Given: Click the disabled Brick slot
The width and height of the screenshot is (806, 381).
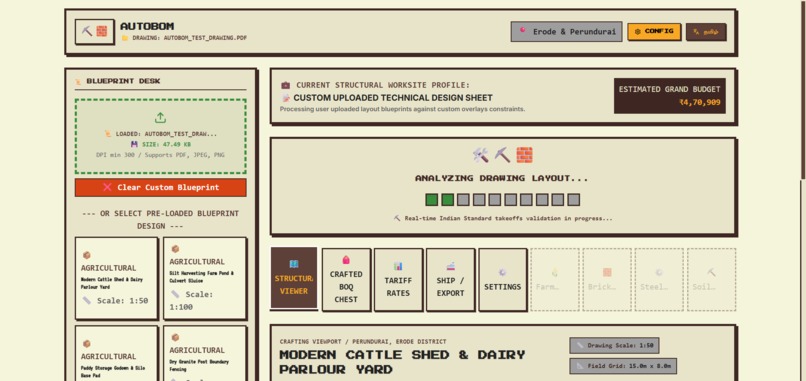Looking at the screenshot, I should pos(607,280).
